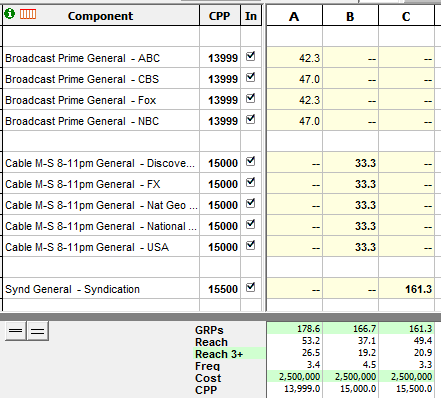Click the second equals button
Screen dimensions: 441x398
coord(38,331)
